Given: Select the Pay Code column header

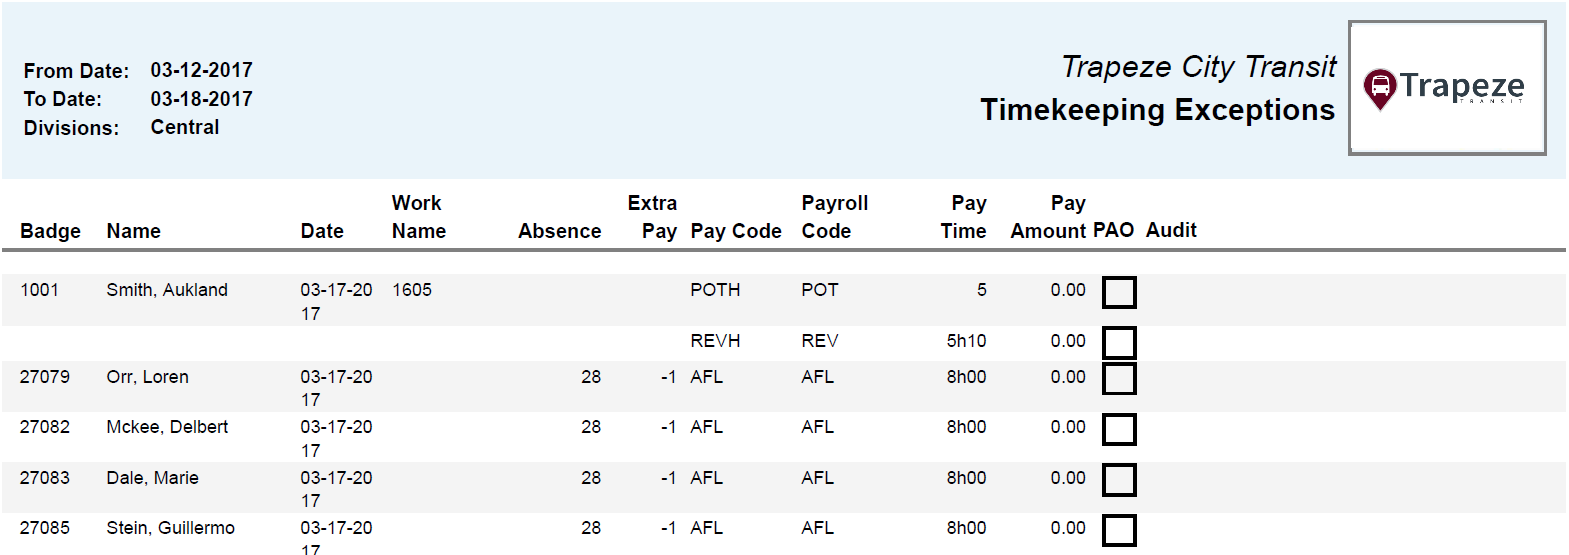Looking at the screenshot, I should click(735, 231).
